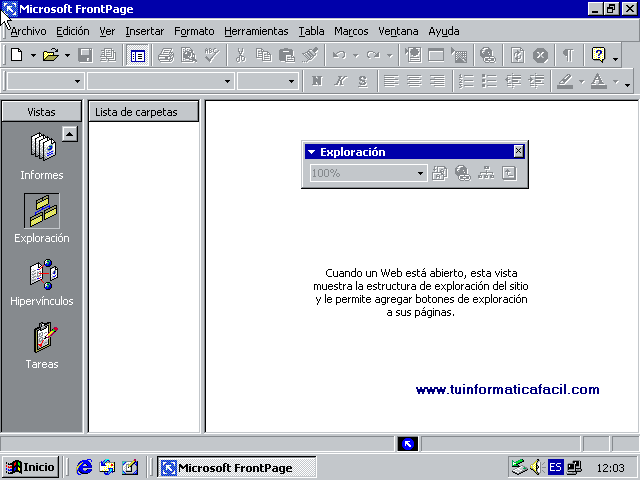
Task: Open the Font Color dropdown arrow
Action: (615, 82)
